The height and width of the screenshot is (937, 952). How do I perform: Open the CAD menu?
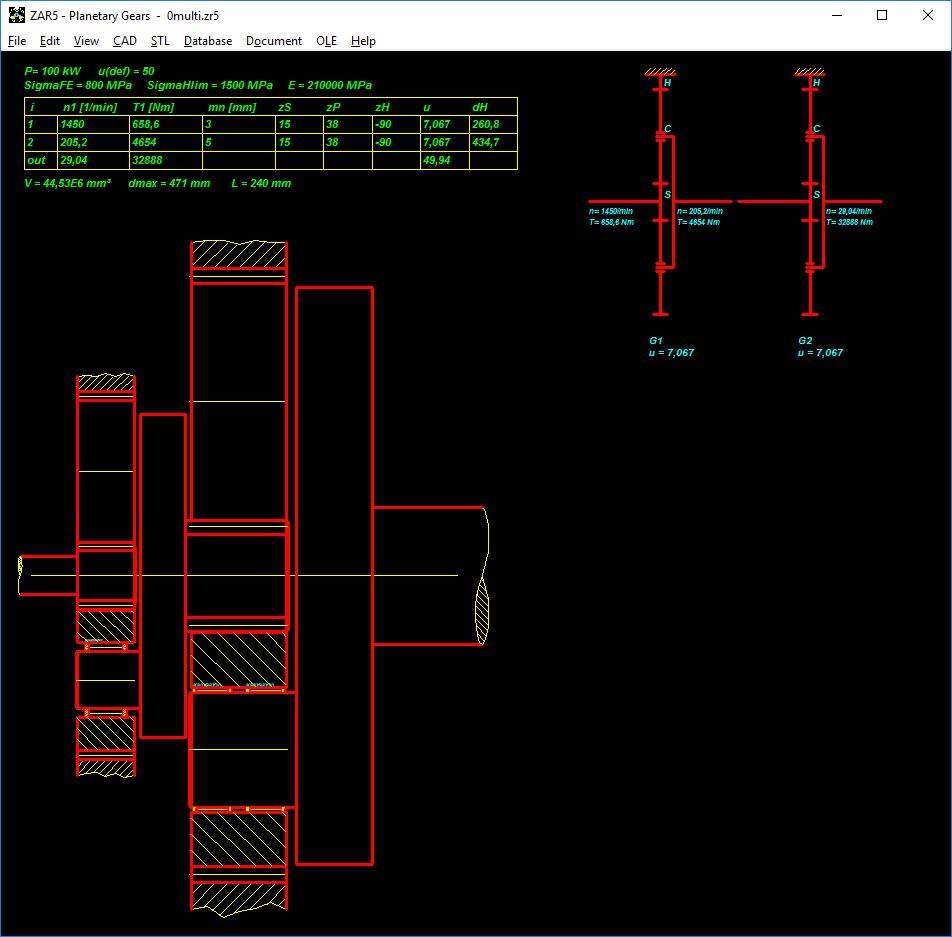125,41
